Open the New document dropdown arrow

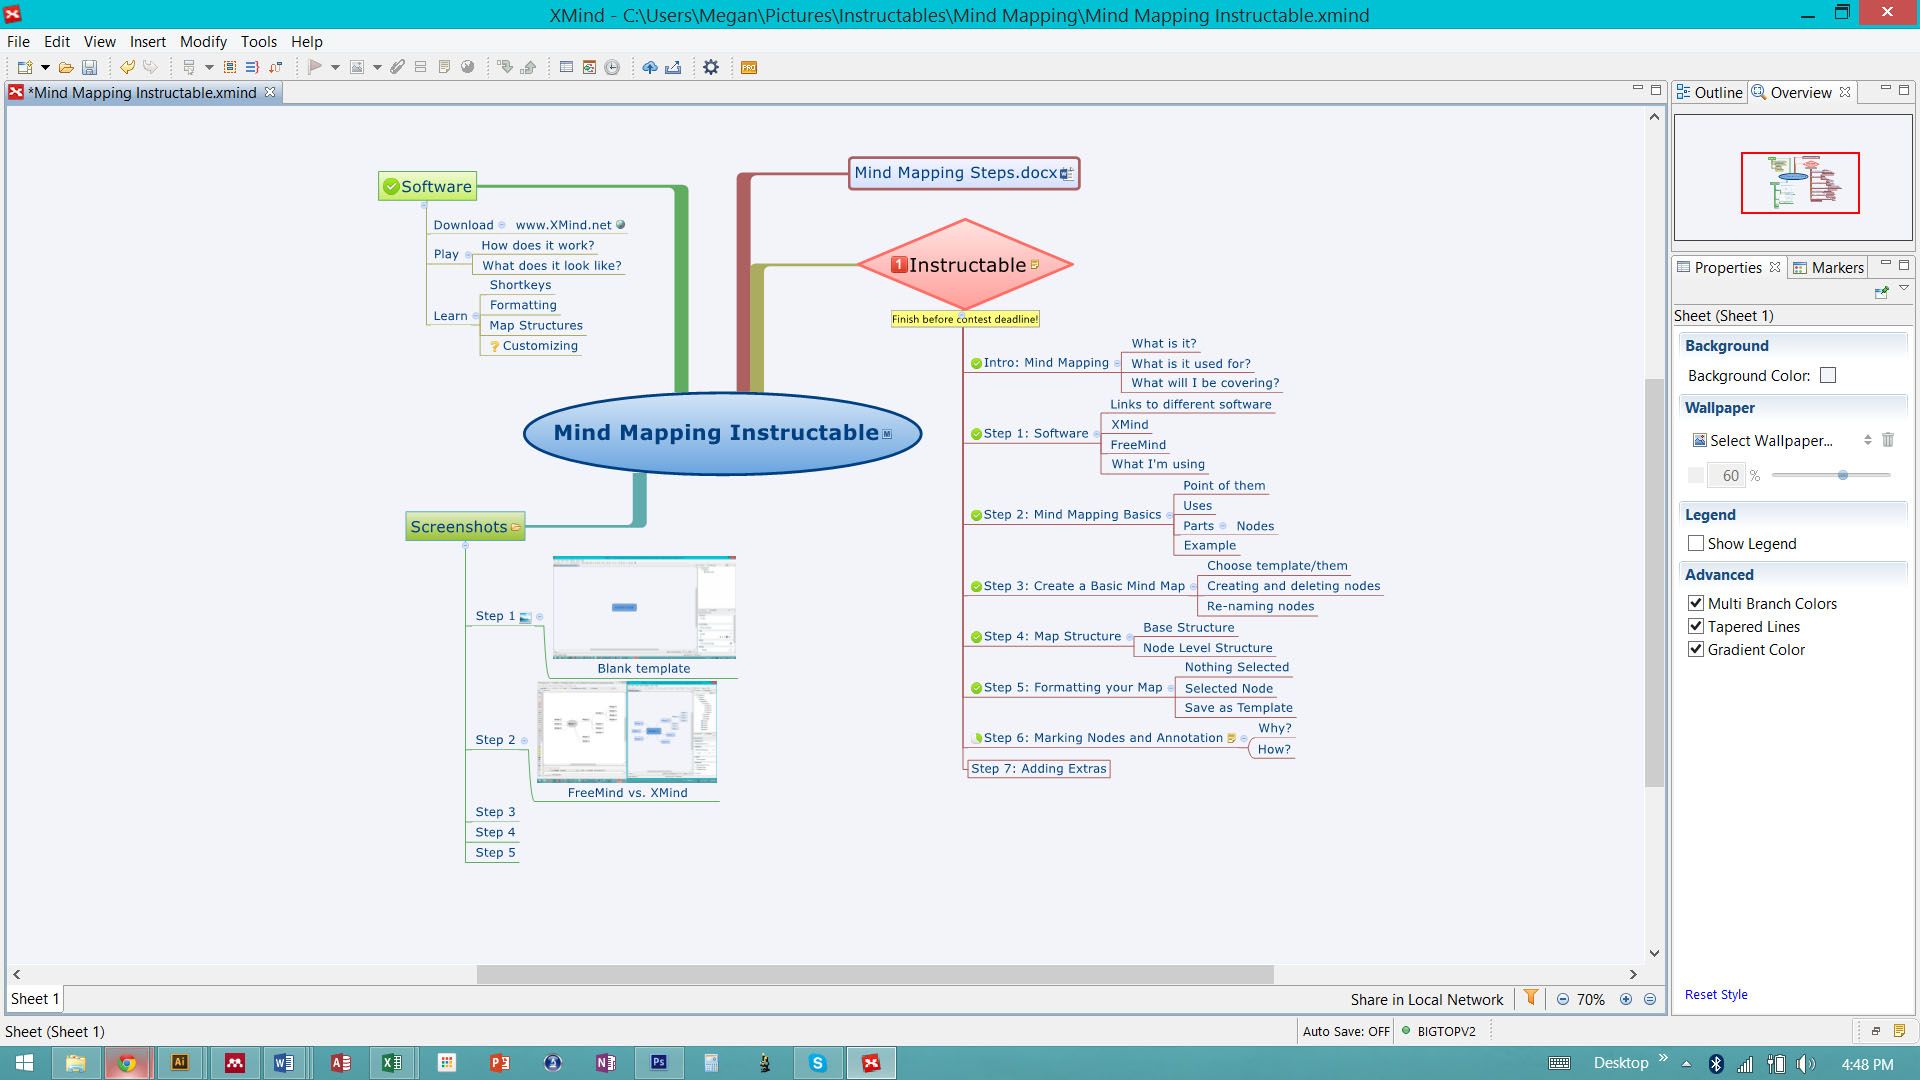45,67
